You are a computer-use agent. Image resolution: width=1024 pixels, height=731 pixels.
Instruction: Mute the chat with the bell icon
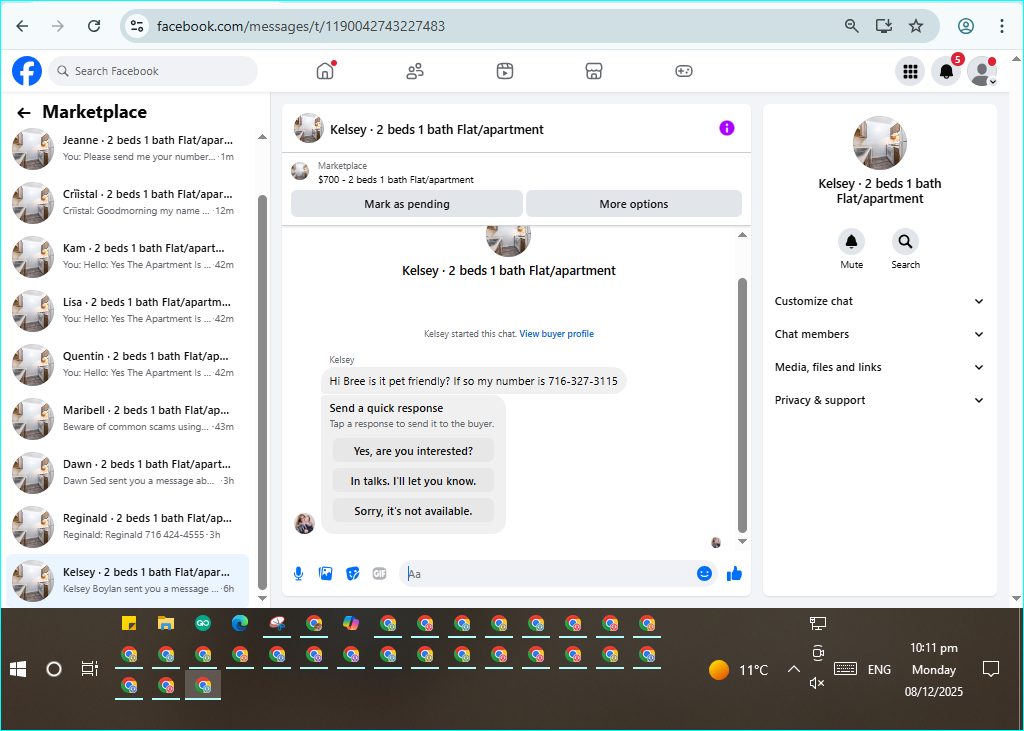pyautogui.click(x=852, y=242)
